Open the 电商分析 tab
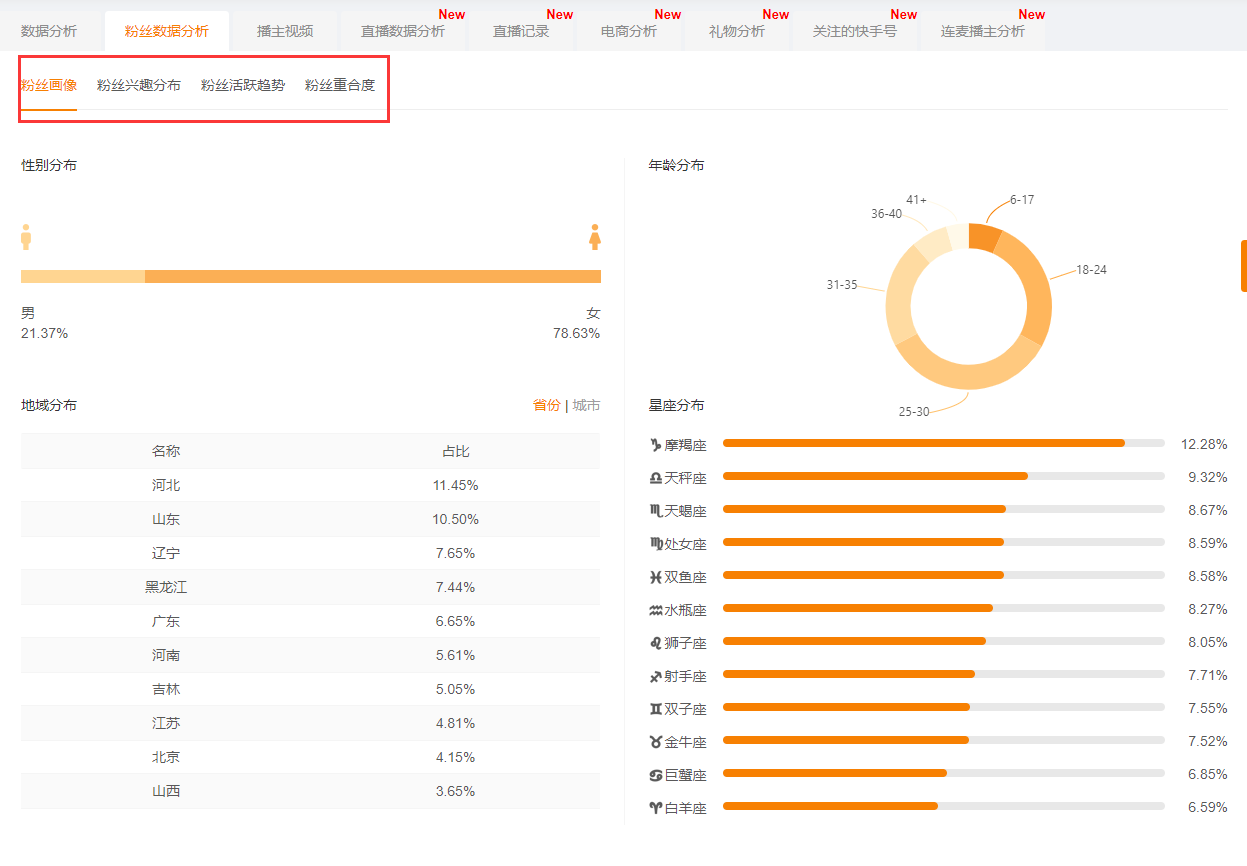 pyautogui.click(x=629, y=31)
